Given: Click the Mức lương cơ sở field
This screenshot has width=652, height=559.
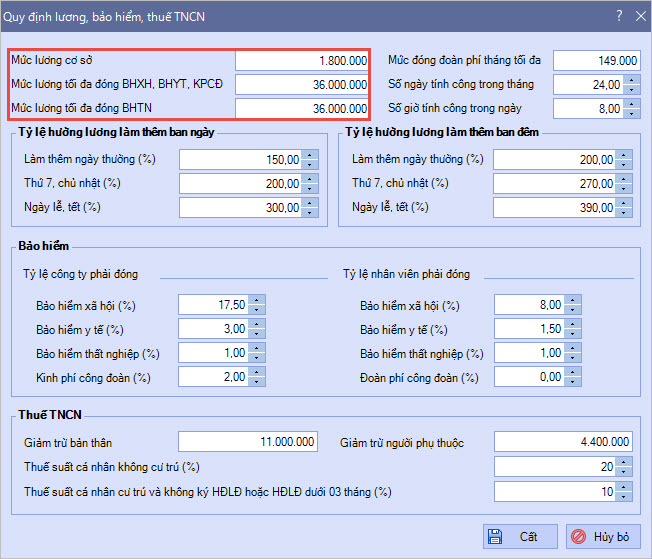Looking at the screenshot, I should point(302,61).
